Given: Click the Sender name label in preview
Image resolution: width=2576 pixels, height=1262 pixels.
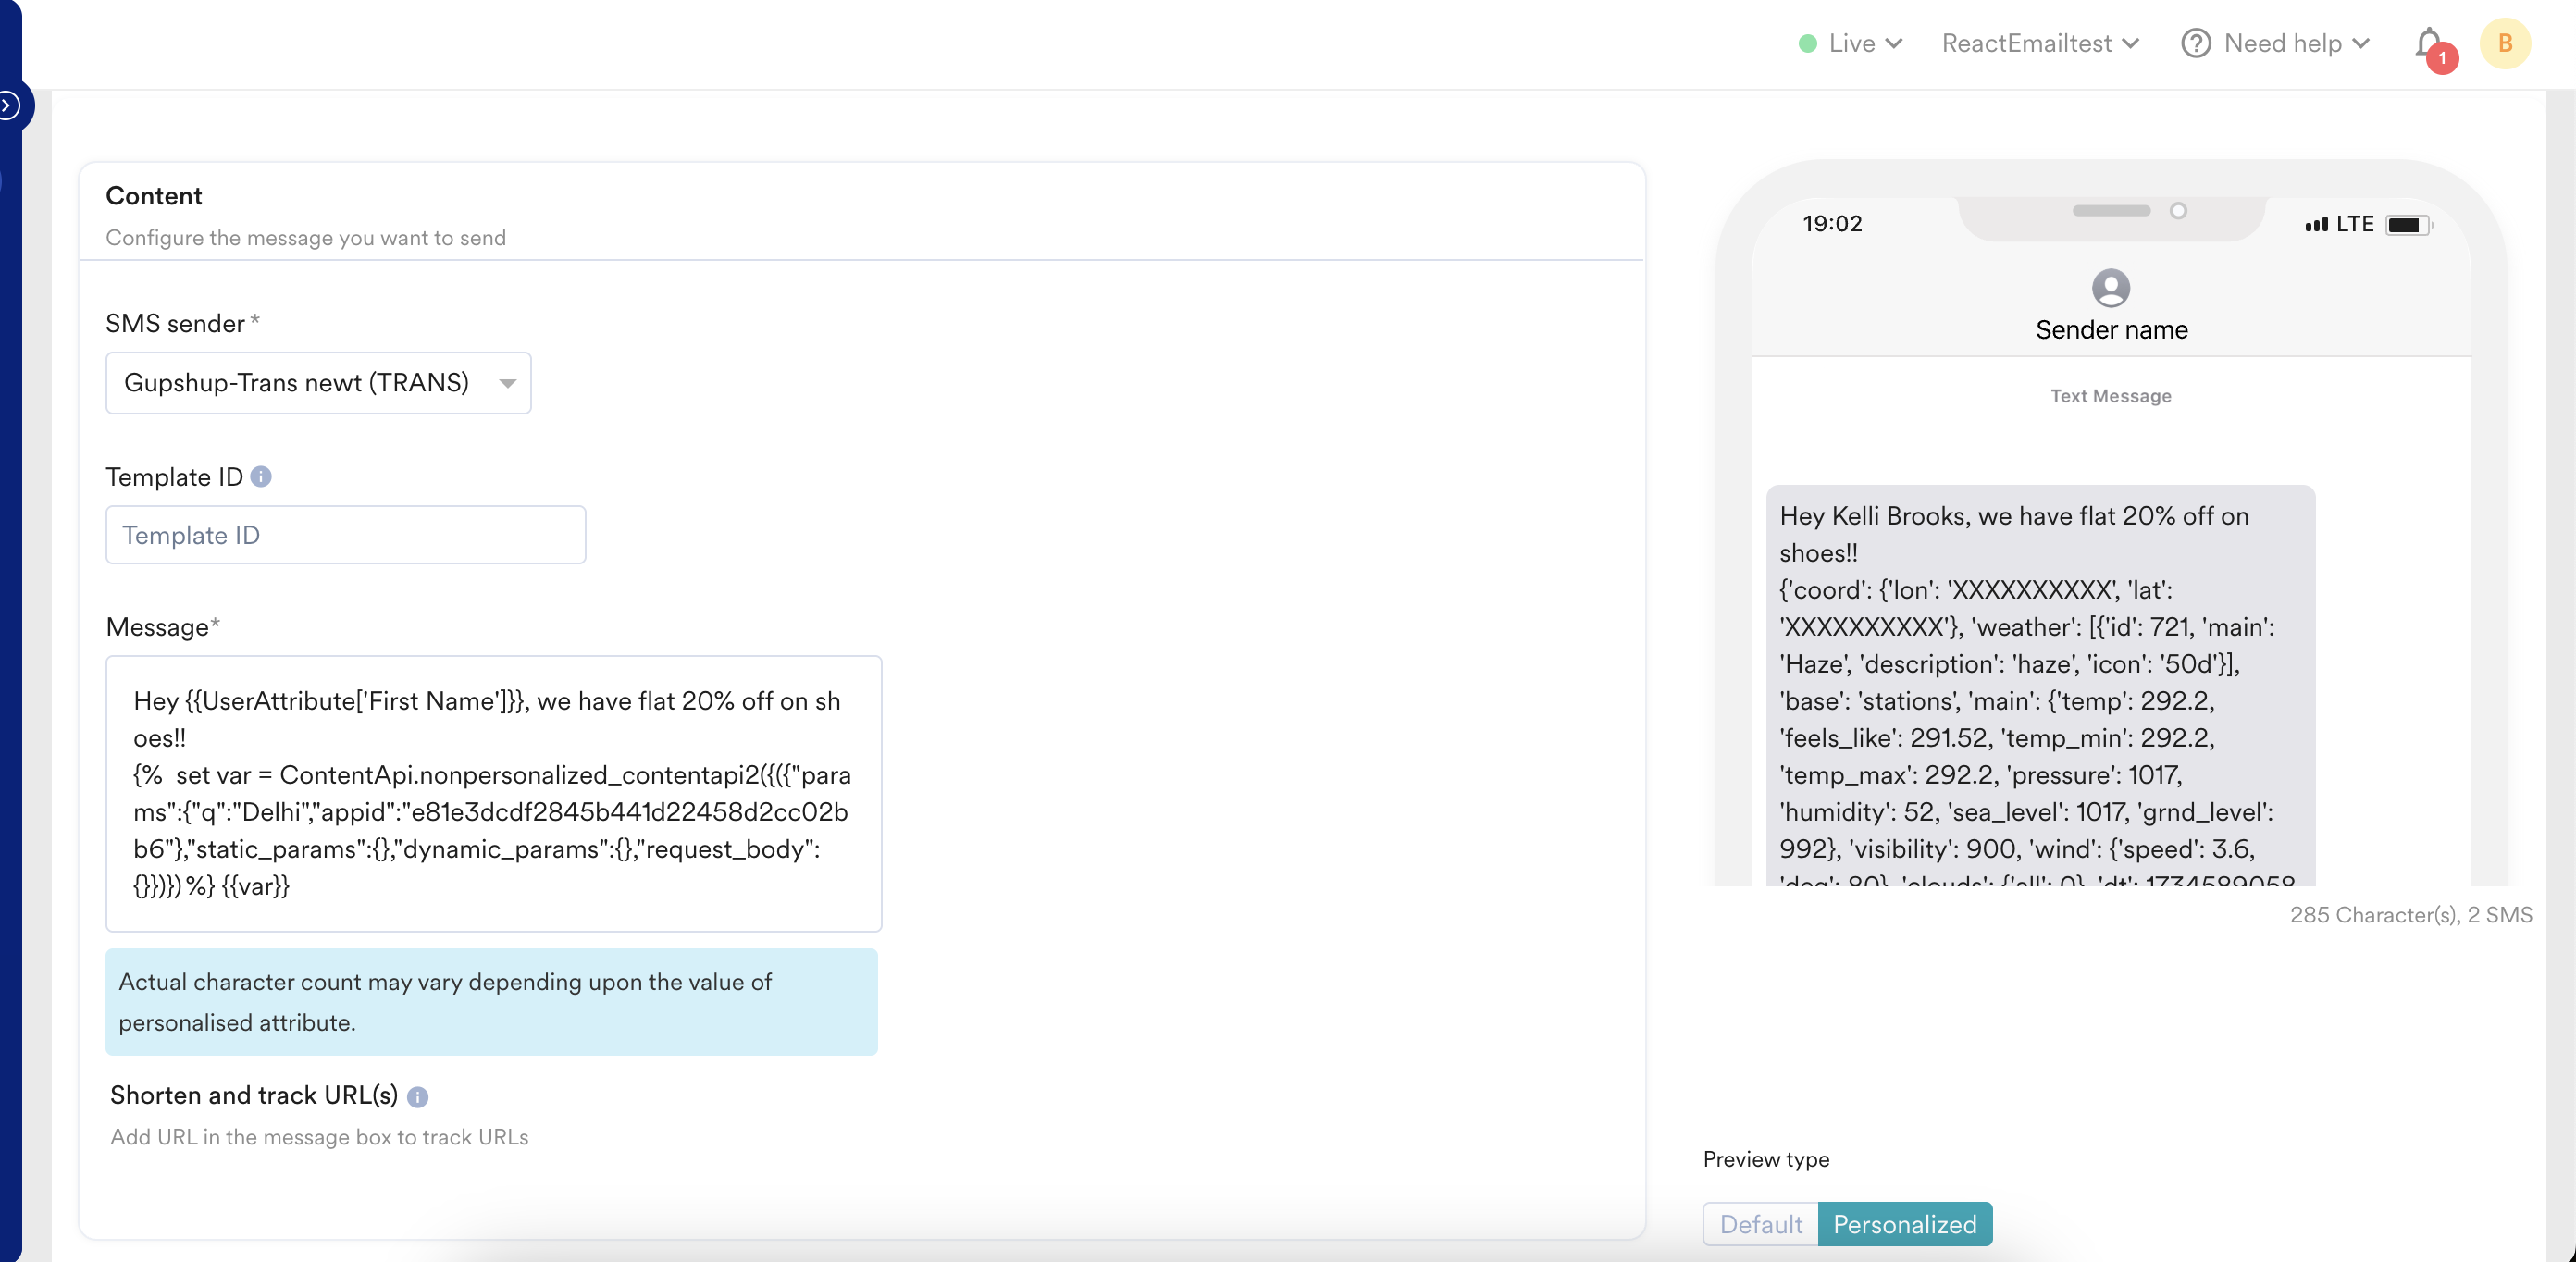Looking at the screenshot, I should 2111,330.
